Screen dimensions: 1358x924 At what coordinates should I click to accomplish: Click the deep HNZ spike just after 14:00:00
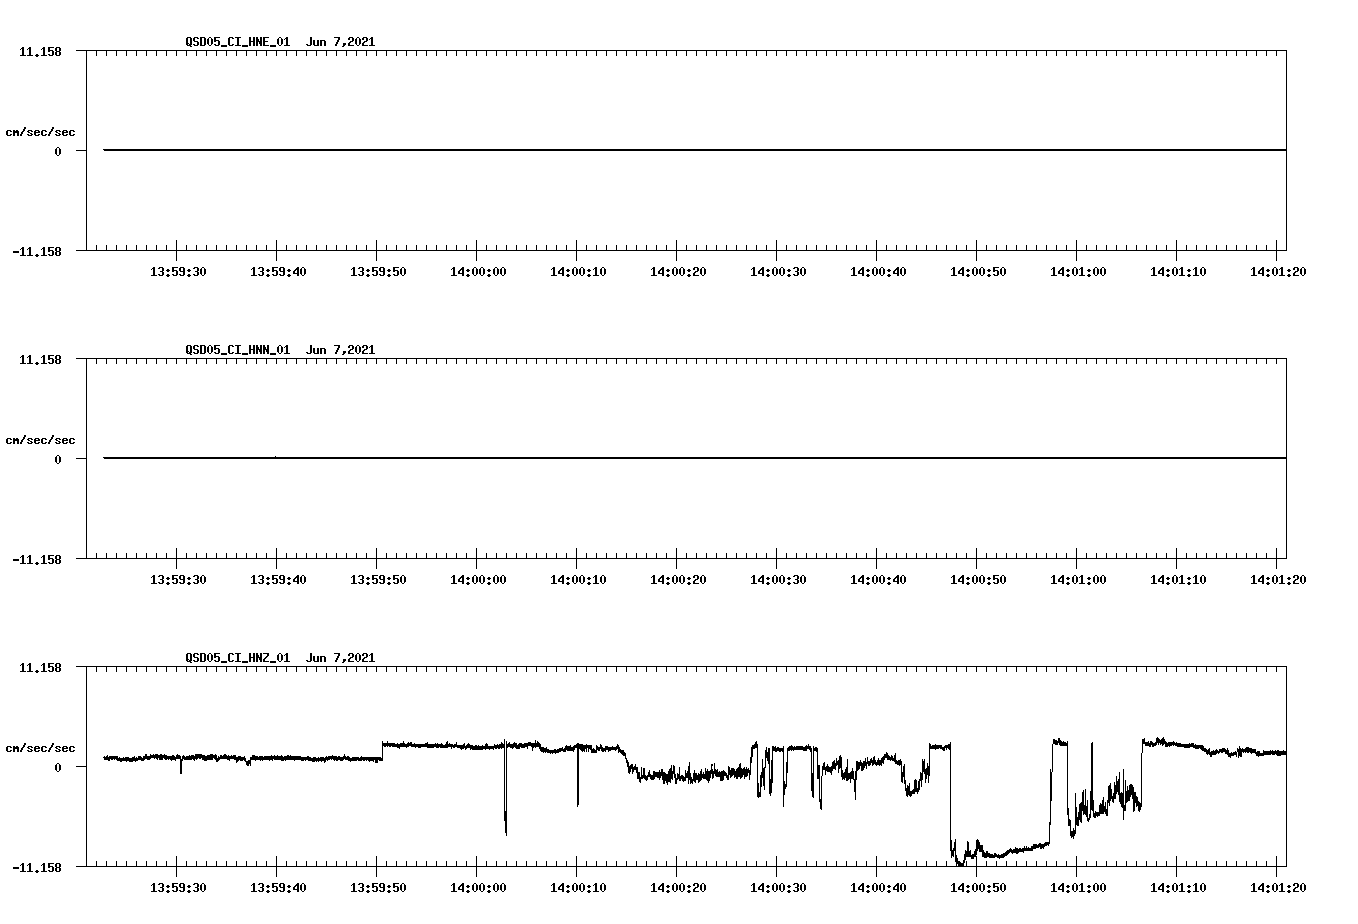tap(505, 790)
